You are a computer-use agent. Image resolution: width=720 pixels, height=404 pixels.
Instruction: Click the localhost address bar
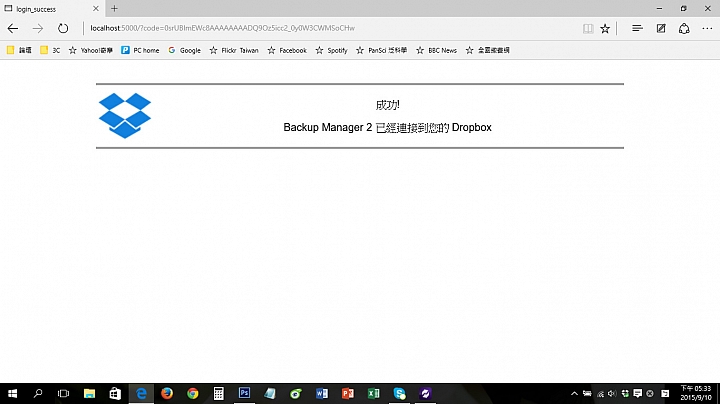coord(331,28)
